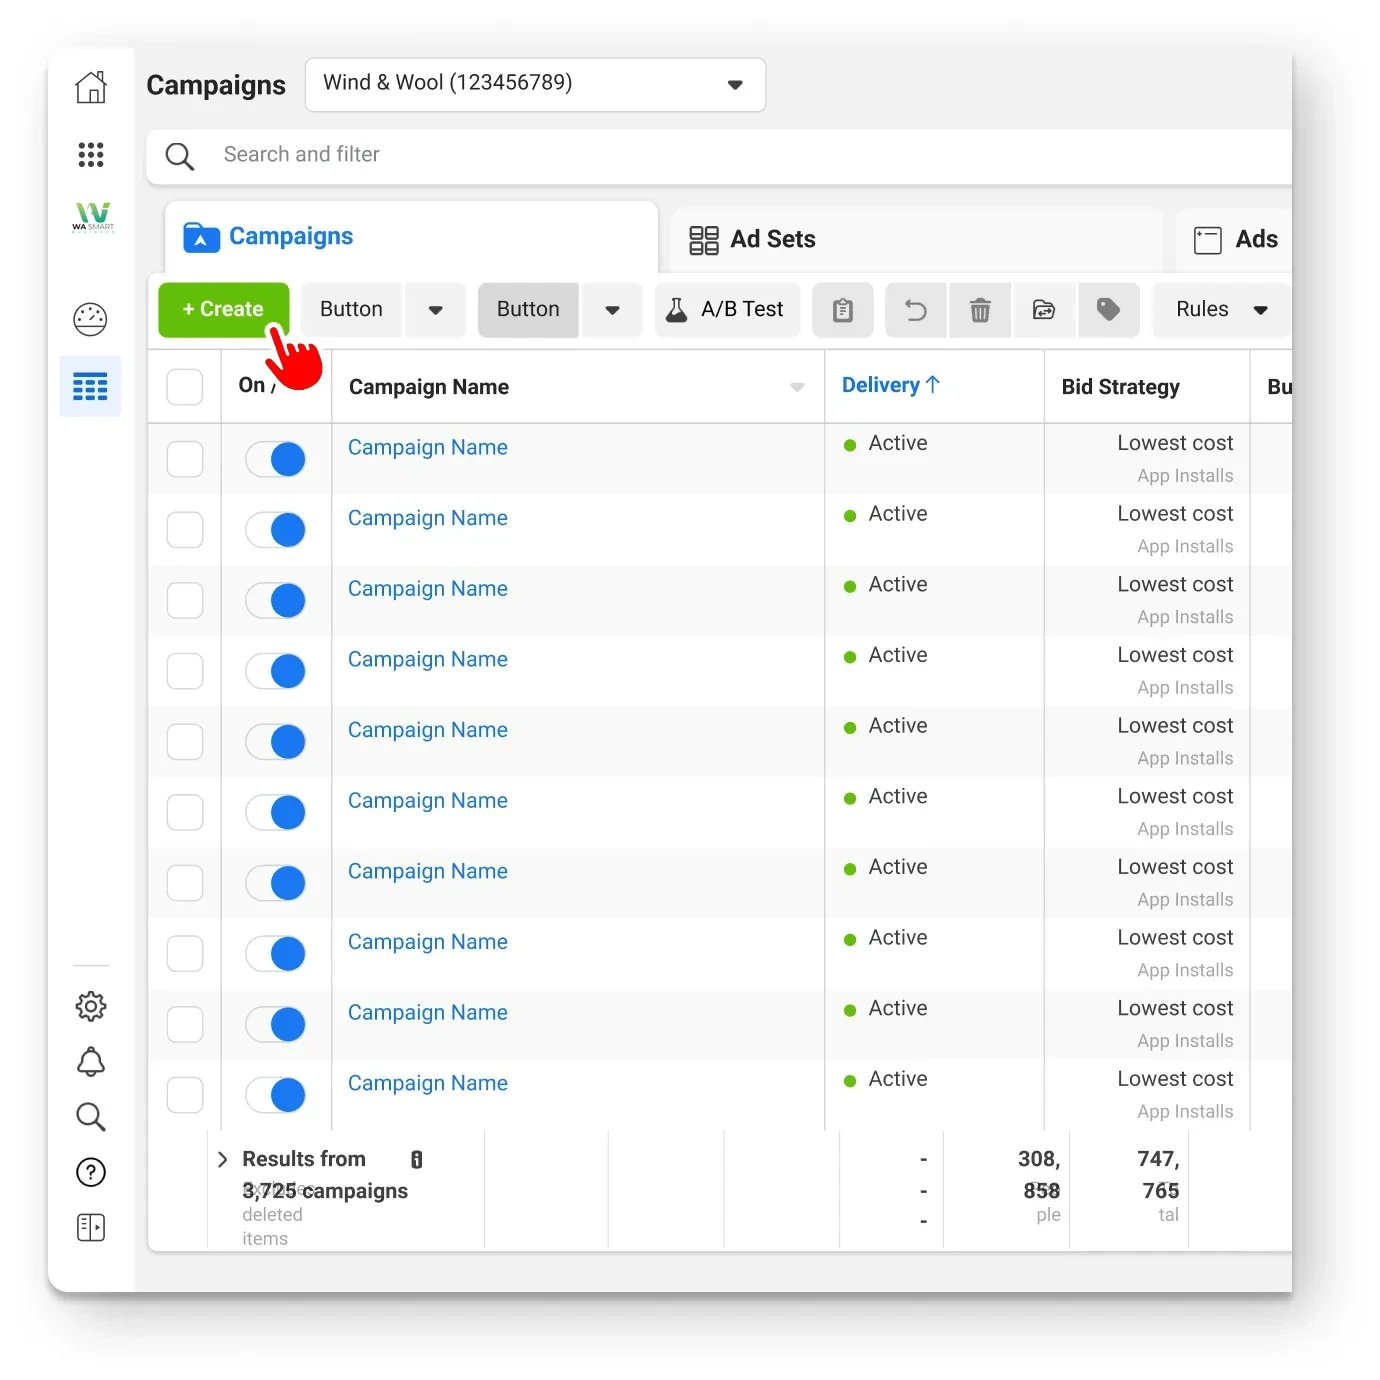
Task: Click the Ad Sets grid icon
Action: pyautogui.click(x=704, y=240)
